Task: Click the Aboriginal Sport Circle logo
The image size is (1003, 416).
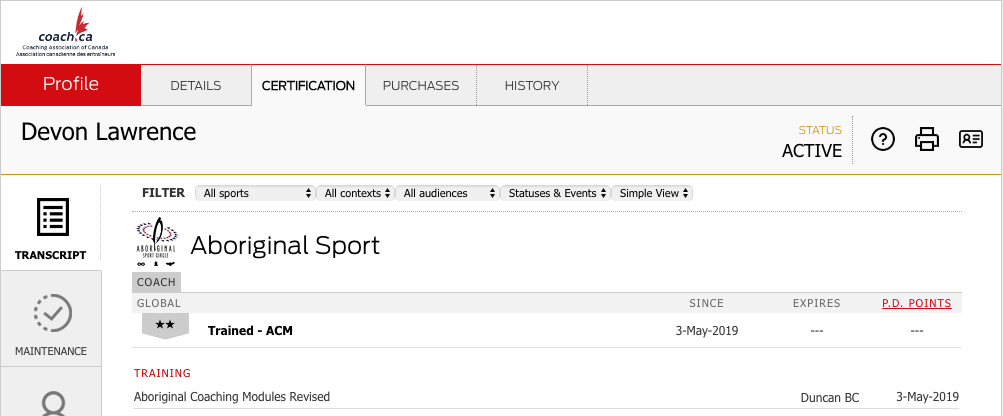Action: point(157,243)
